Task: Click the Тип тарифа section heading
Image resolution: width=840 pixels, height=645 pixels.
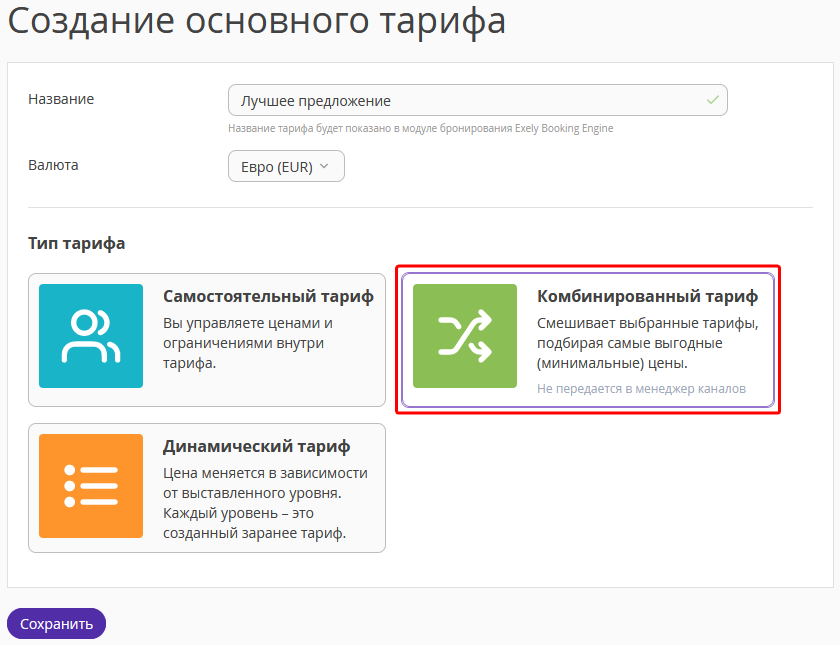Action: (77, 244)
